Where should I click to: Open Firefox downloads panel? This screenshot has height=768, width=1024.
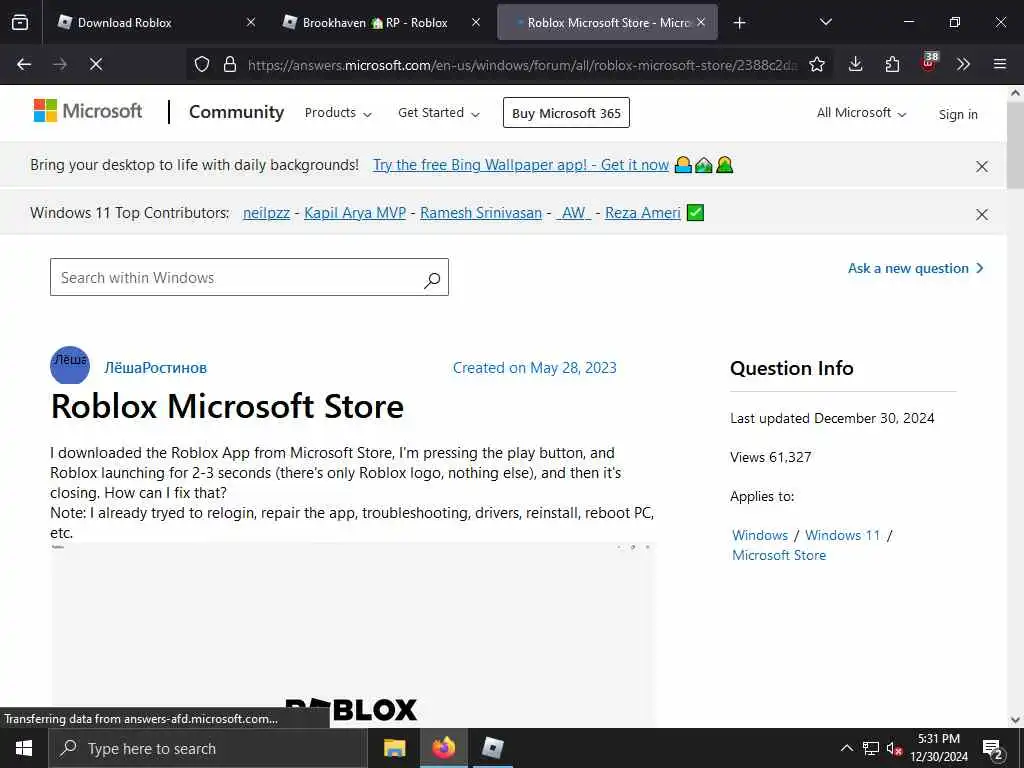click(856, 64)
